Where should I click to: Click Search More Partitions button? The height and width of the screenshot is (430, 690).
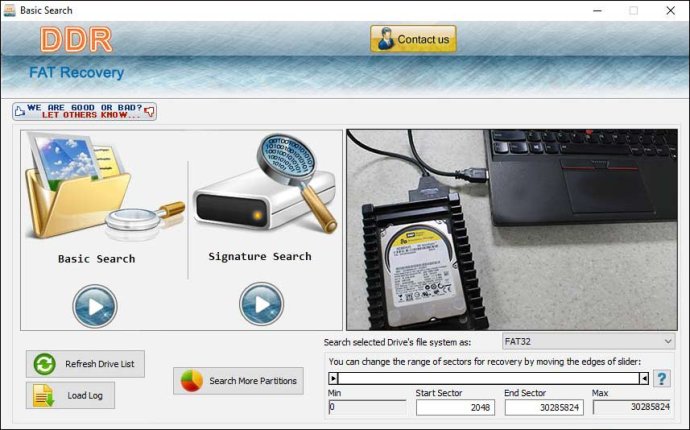pos(239,381)
